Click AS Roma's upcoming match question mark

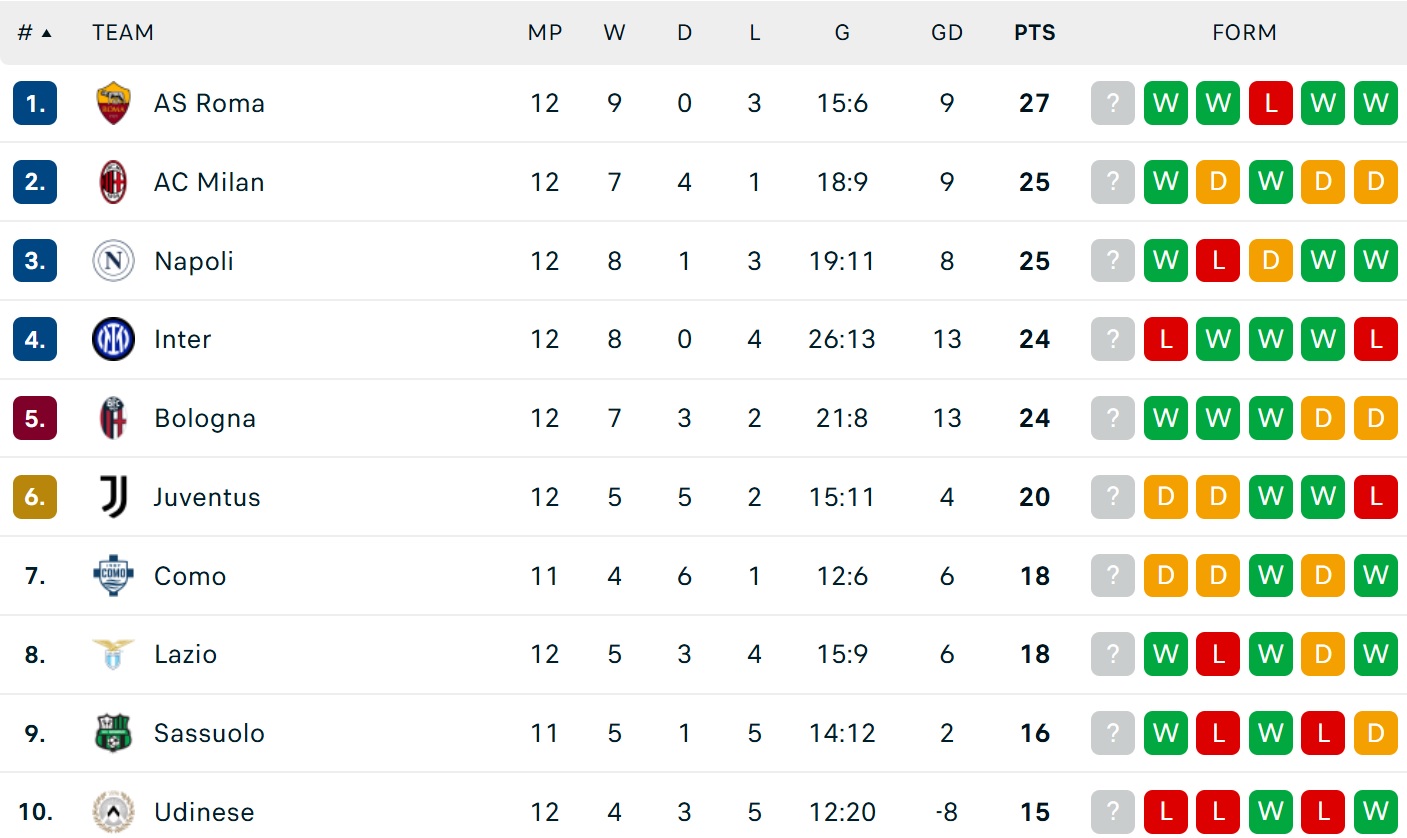pyautogui.click(x=1113, y=103)
